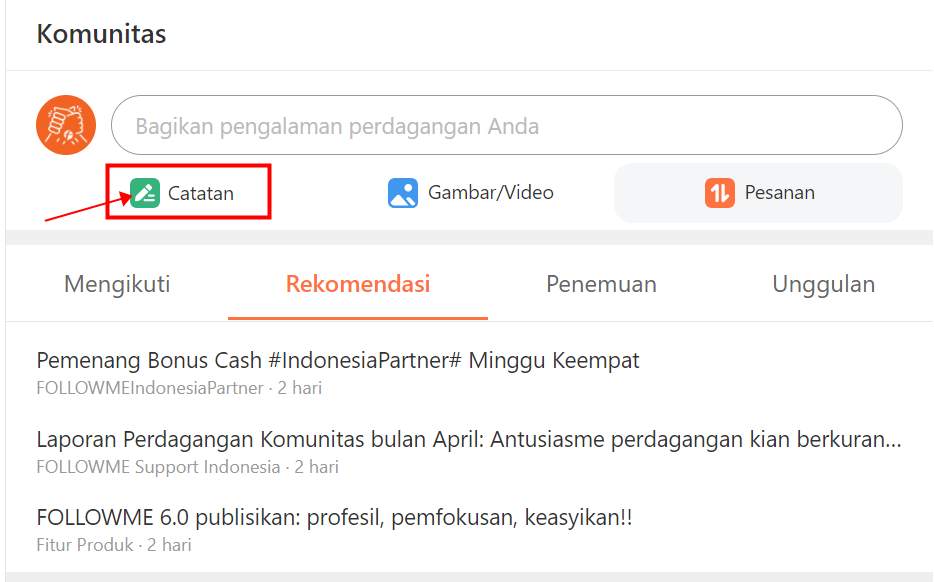Open the Penemuan tab
Viewport: 934px width, 582px height.
tap(601, 284)
